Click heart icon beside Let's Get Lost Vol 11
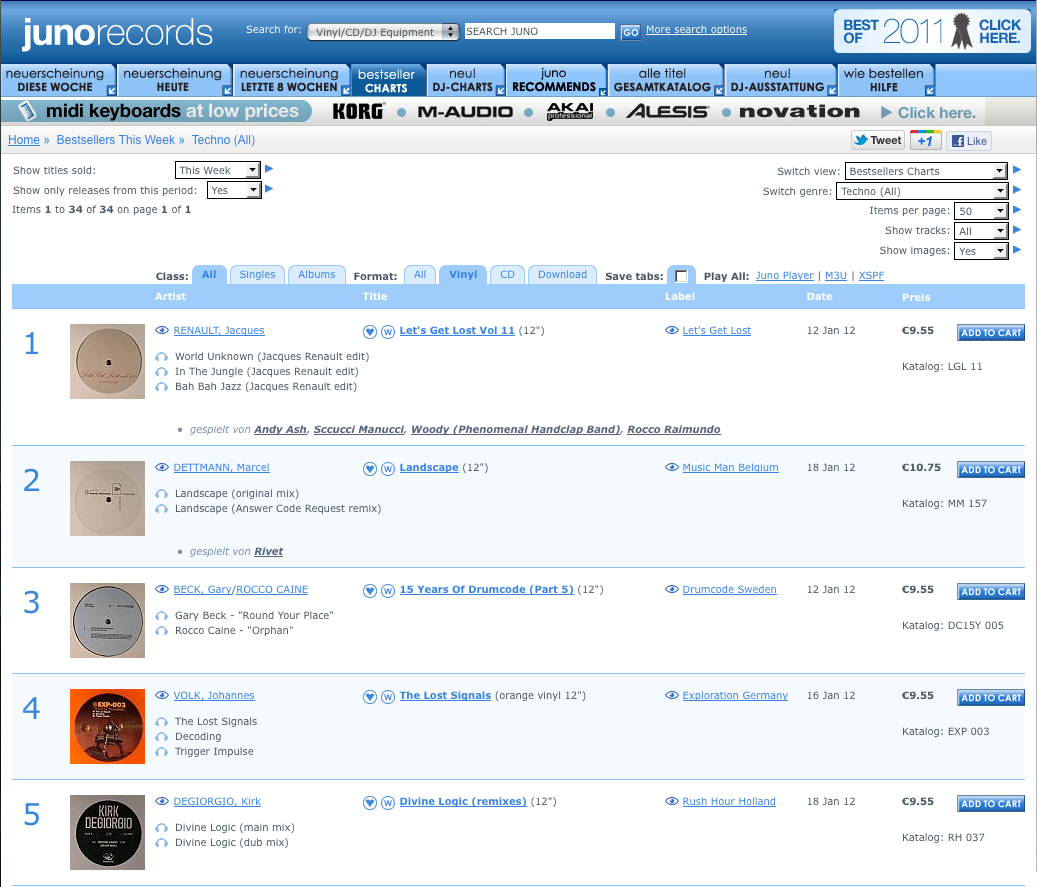 (369, 331)
